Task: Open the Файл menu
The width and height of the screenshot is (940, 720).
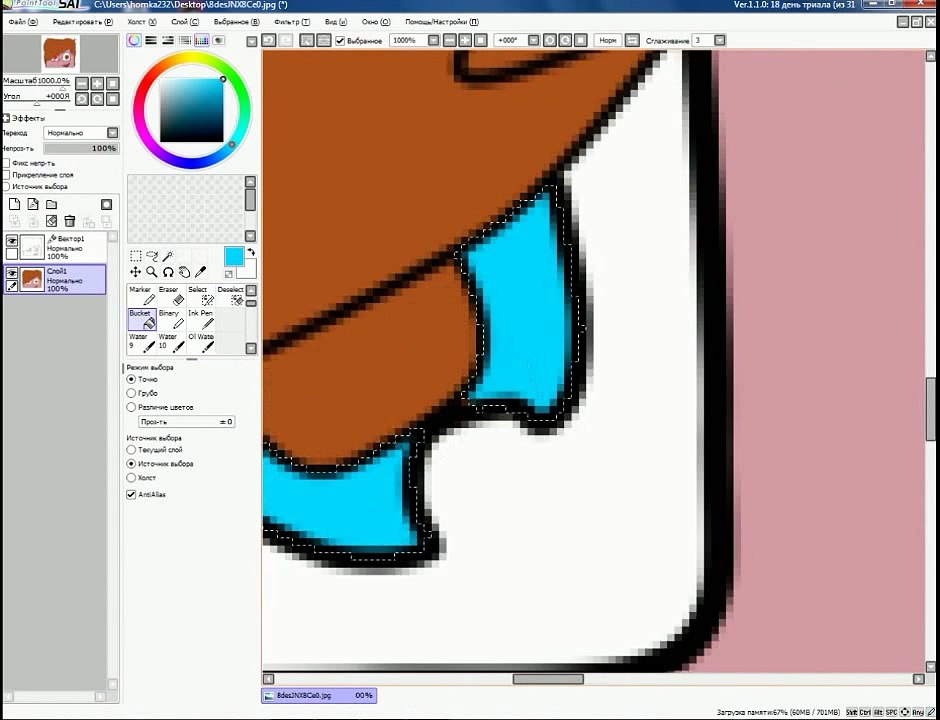Action: pyautogui.click(x=23, y=22)
